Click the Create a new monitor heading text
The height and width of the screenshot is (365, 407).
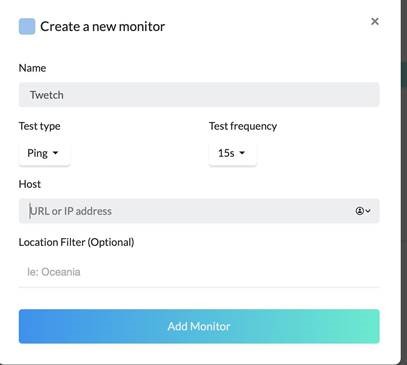click(x=102, y=26)
